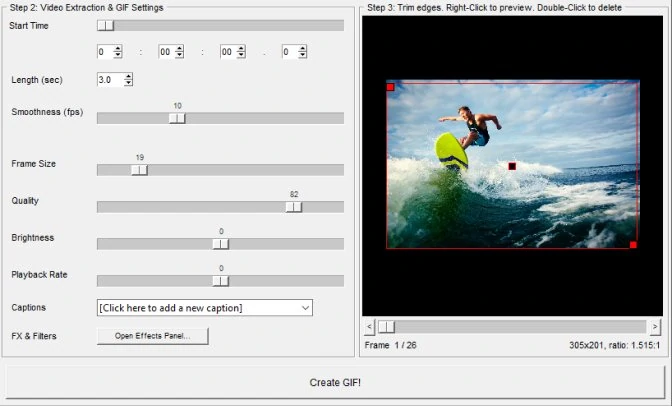The image size is (672, 406).
Task: Increase the start time minutes value
Action: 180,49
